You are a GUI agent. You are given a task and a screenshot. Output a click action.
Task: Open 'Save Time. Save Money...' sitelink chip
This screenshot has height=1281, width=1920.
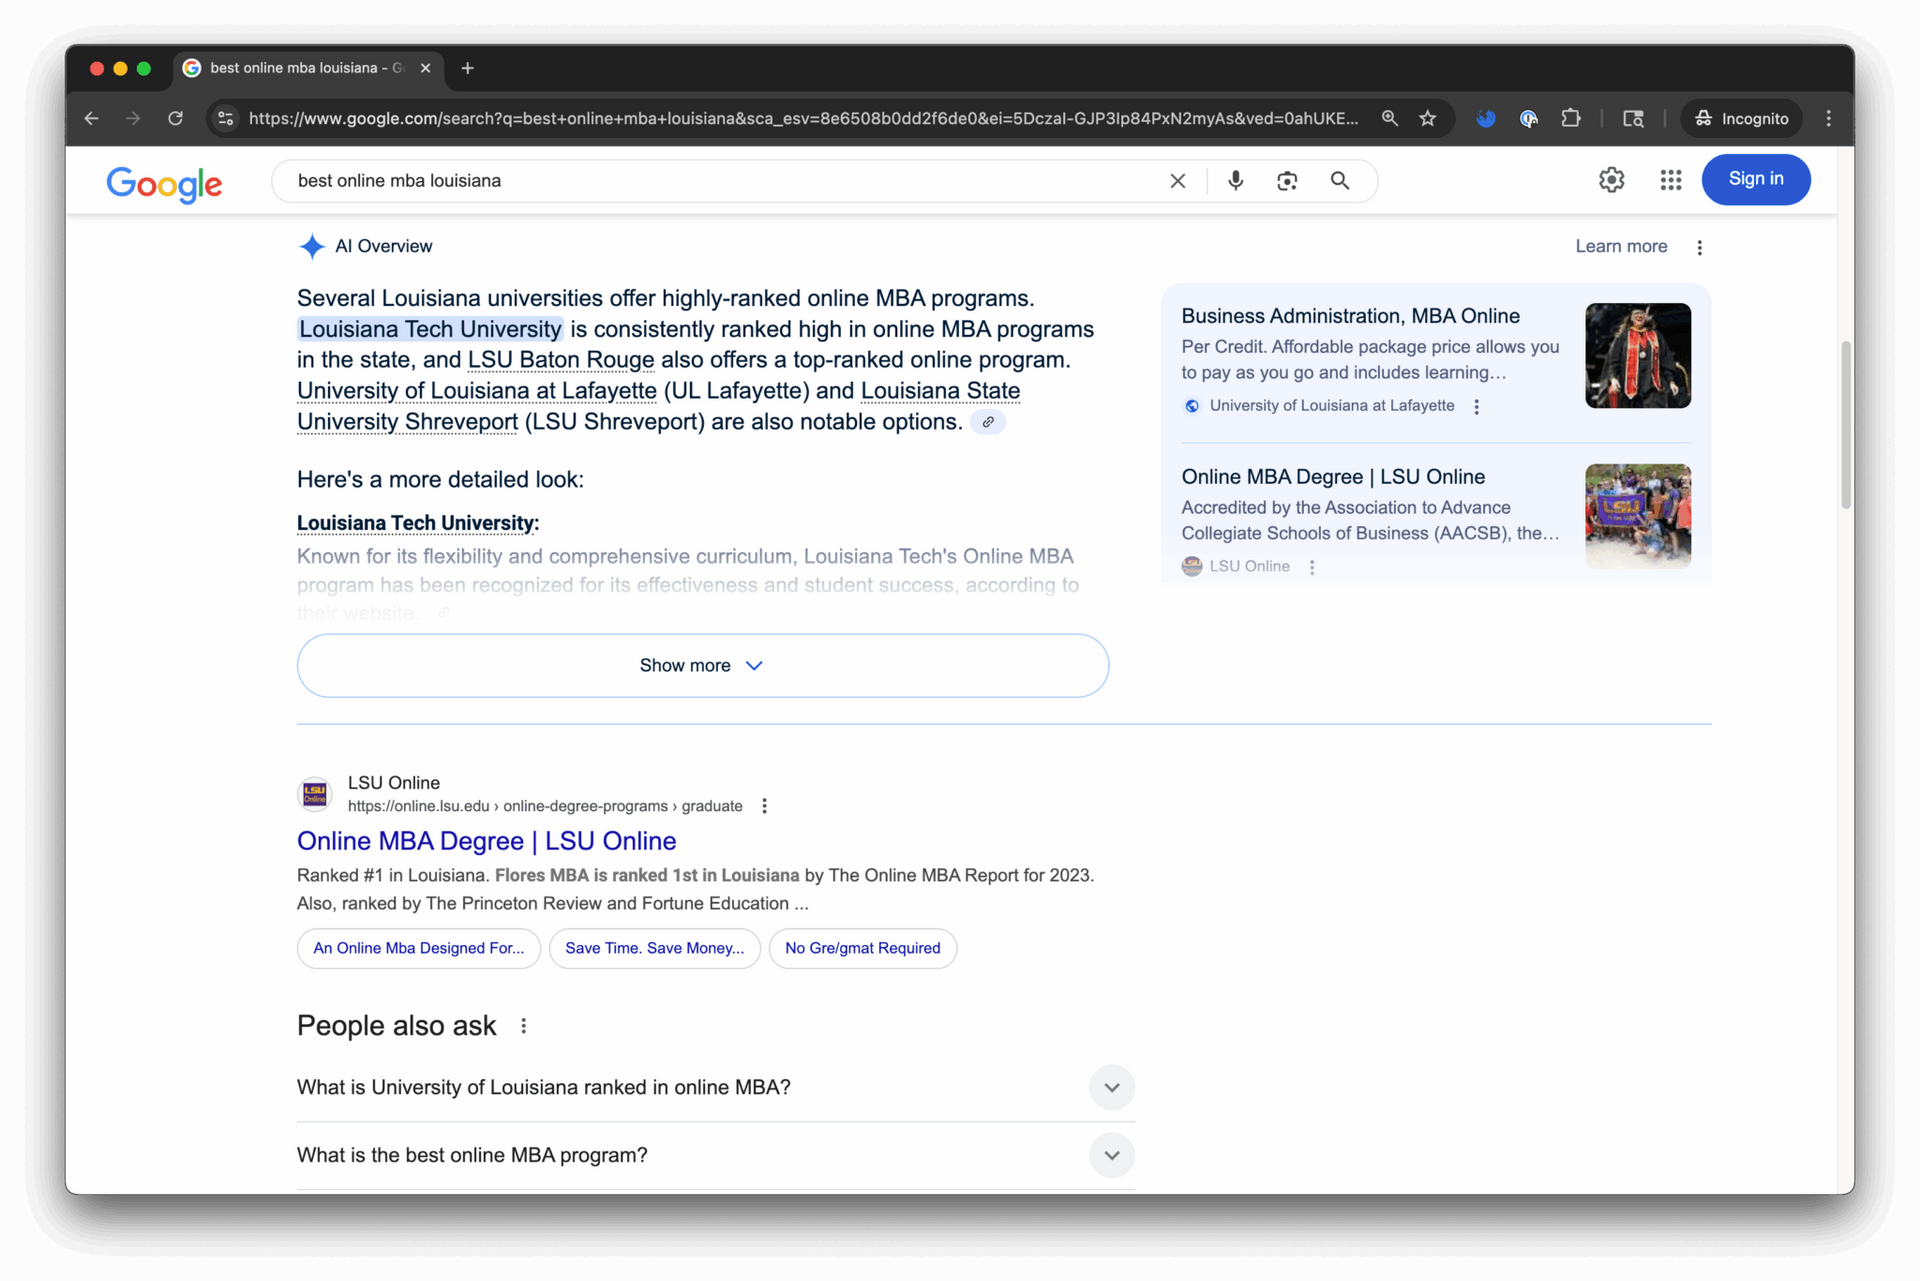click(654, 949)
